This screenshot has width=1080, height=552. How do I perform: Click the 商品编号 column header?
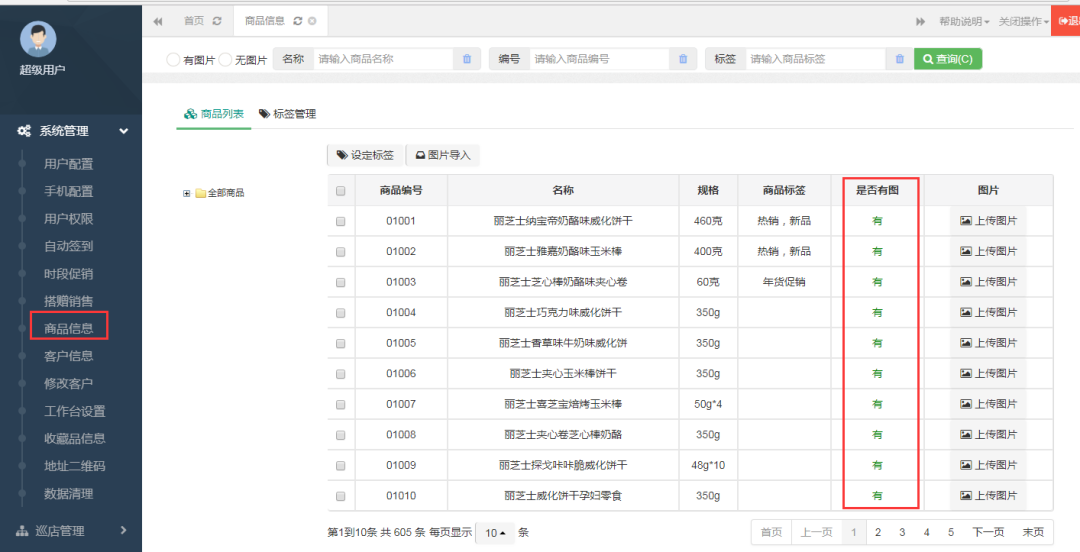tap(401, 190)
